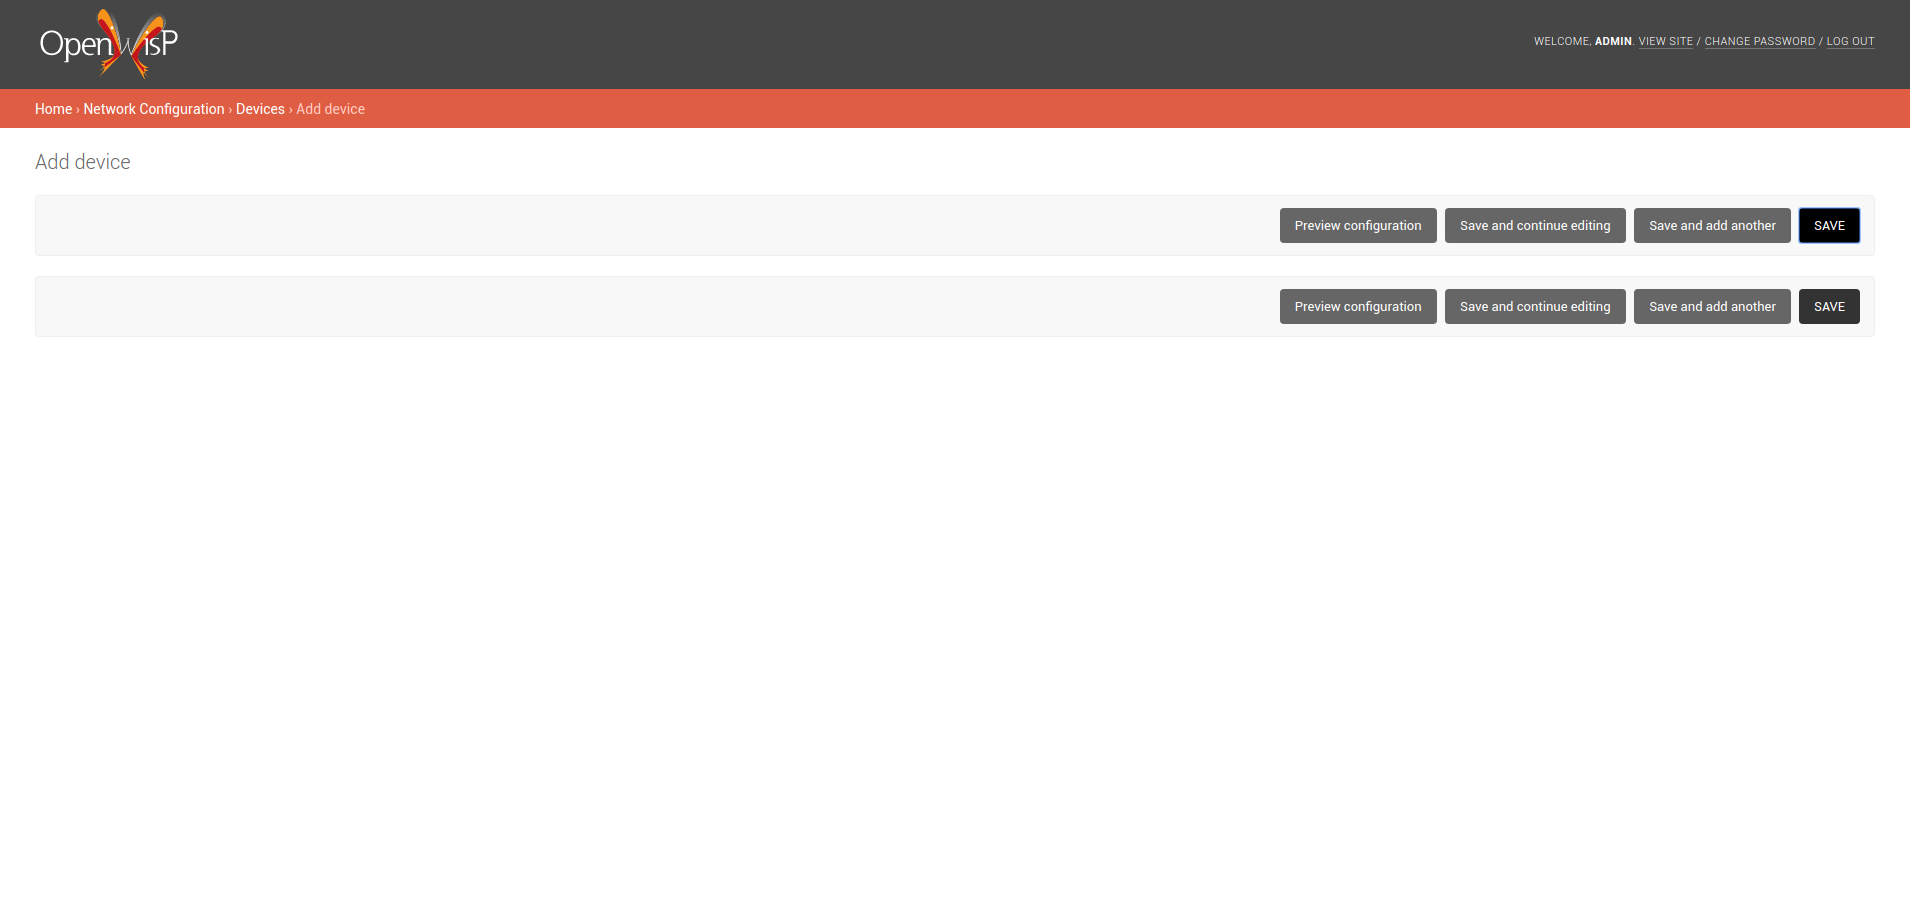The height and width of the screenshot is (913, 1910).
Task: Open the VIEW SITE link
Action: point(1664,41)
